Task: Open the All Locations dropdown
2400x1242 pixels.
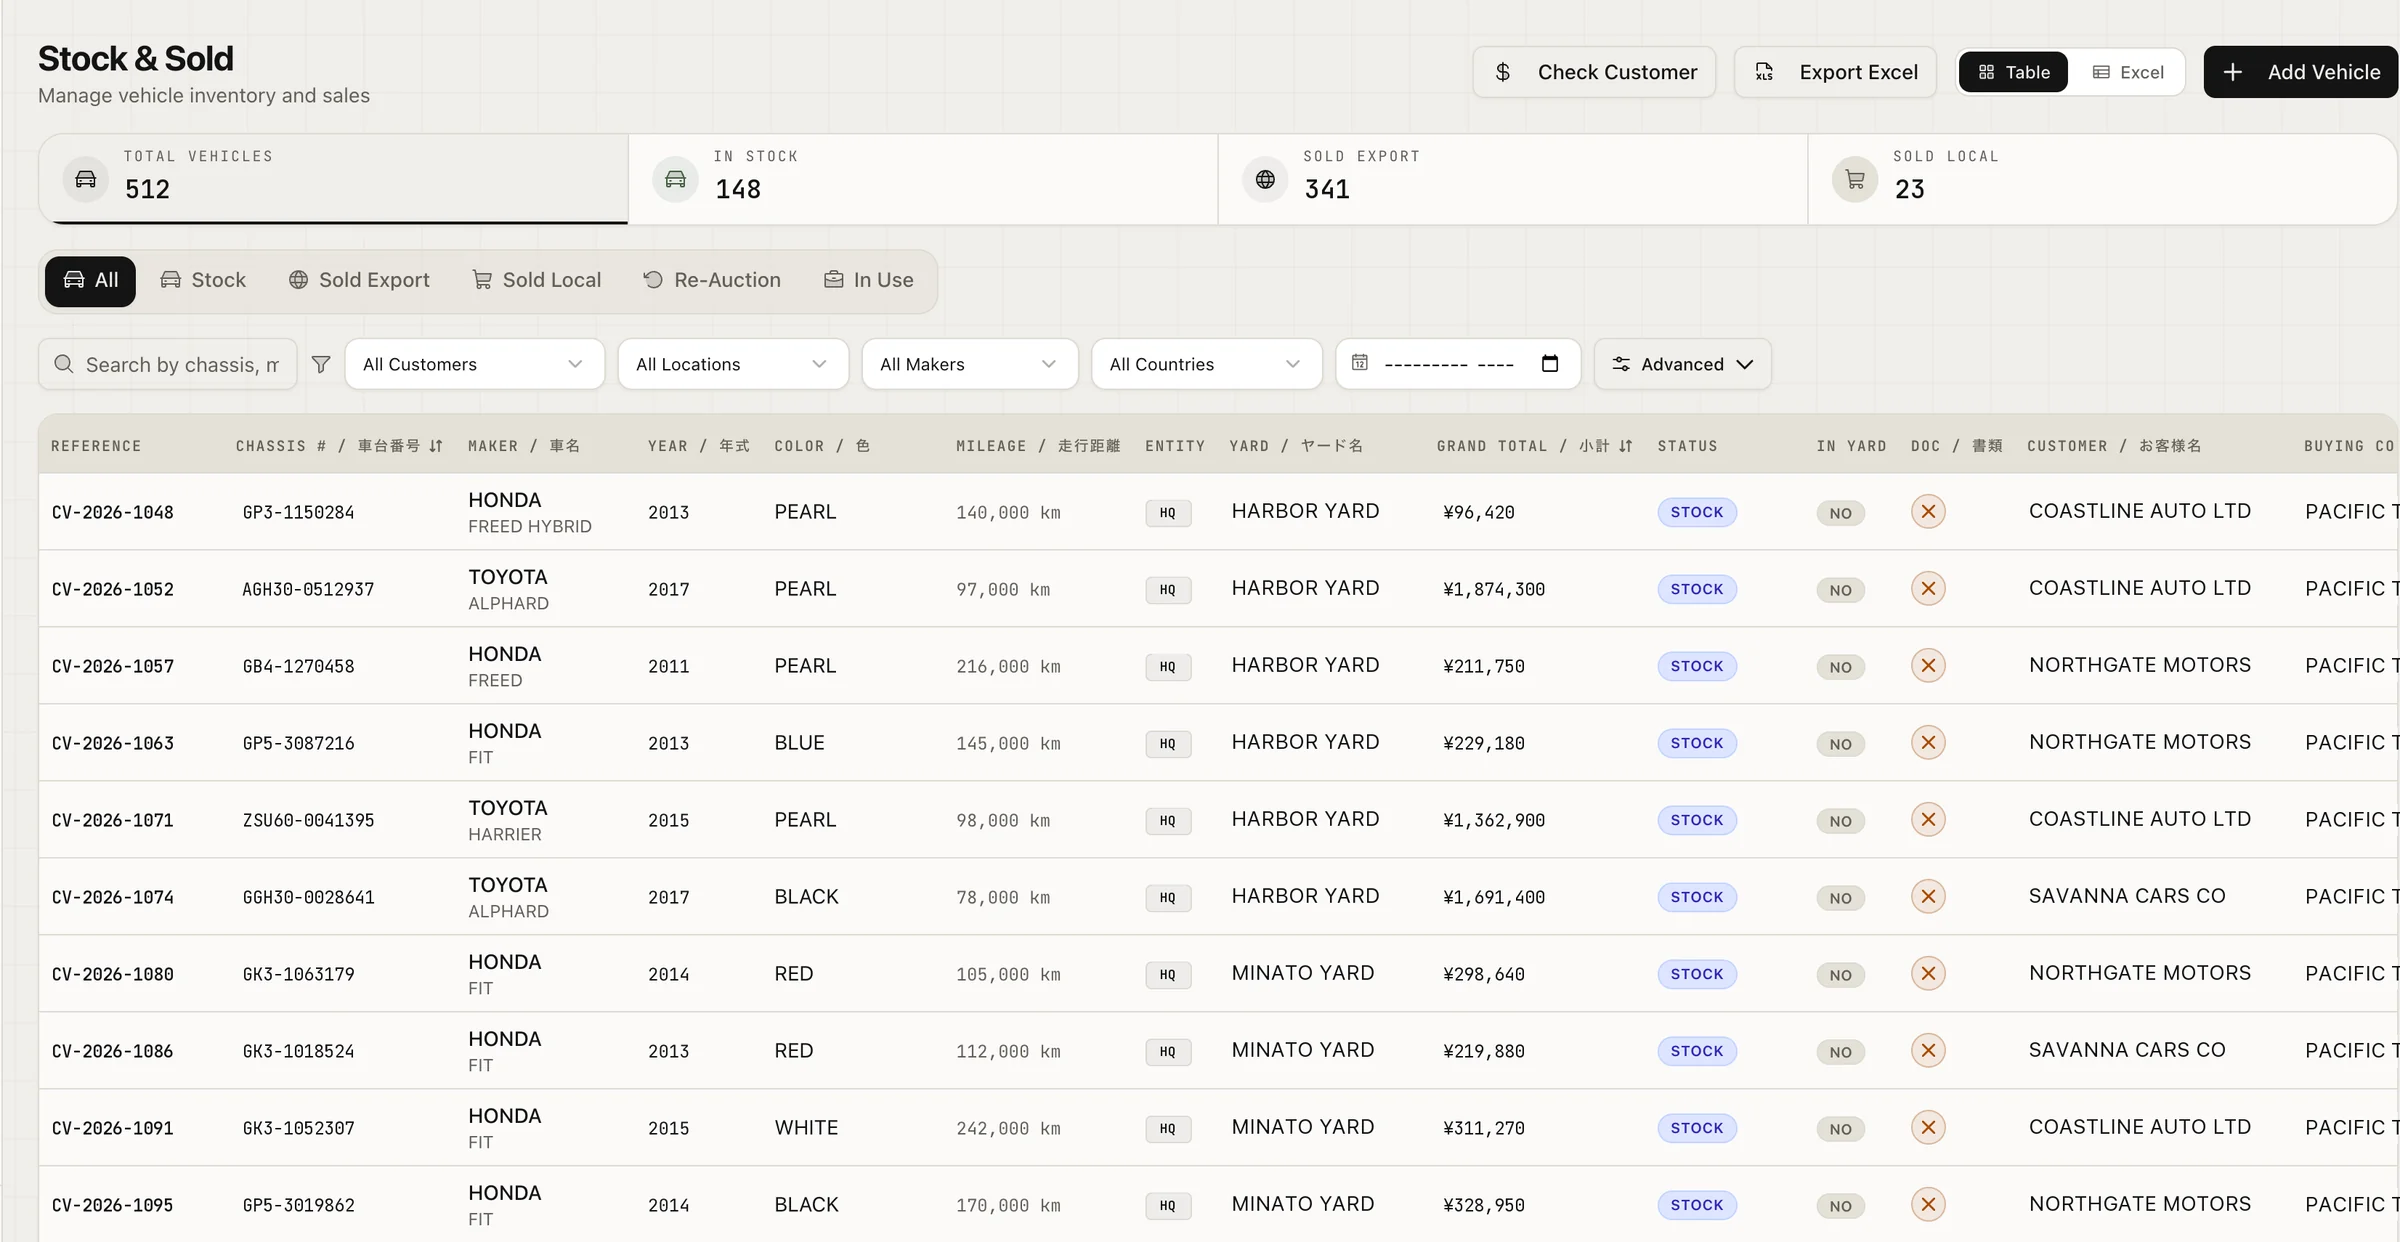Action: pyautogui.click(x=733, y=364)
